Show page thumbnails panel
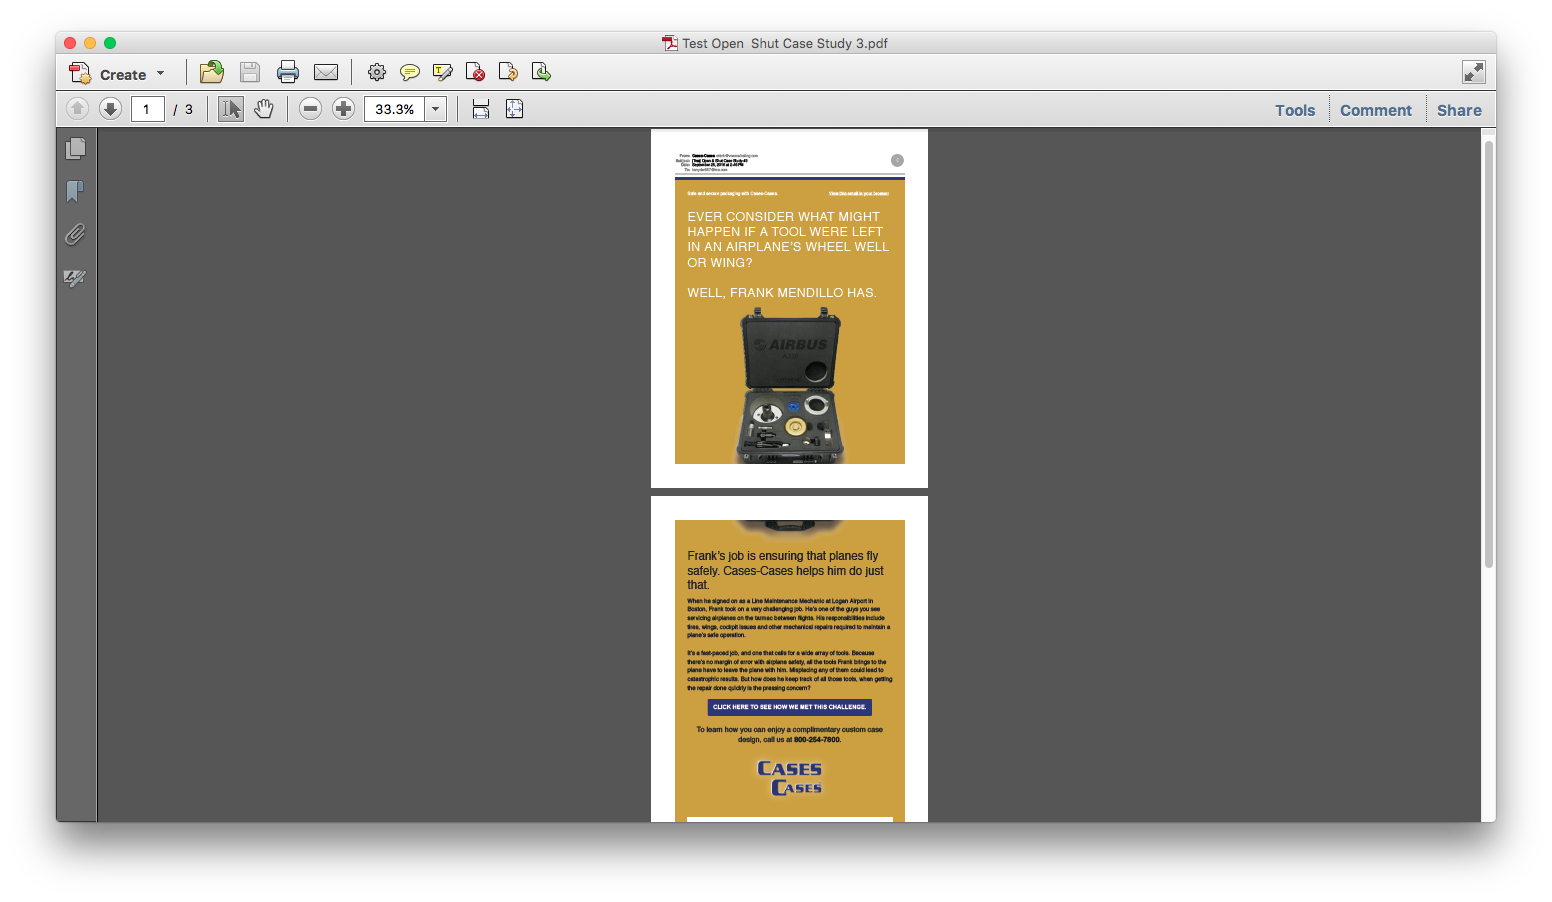This screenshot has height=902, width=1552. click(x=75, y=149)
